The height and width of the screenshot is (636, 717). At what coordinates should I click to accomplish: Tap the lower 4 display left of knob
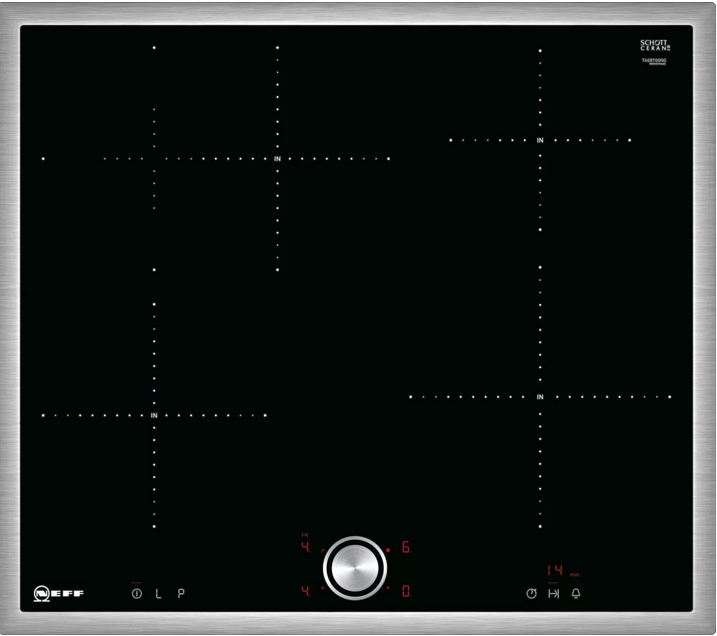(x=305, y=591)
